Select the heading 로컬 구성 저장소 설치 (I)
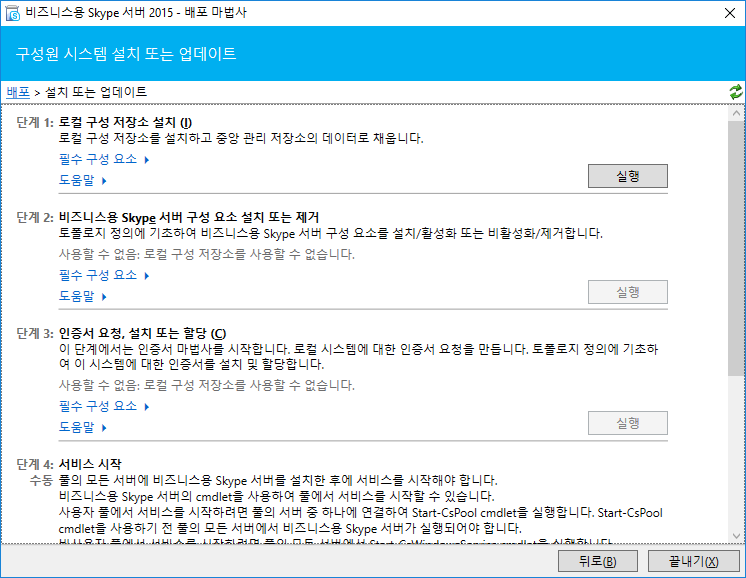Image resolution: width=746 pixels, height=578 pixels. [125, 122]
